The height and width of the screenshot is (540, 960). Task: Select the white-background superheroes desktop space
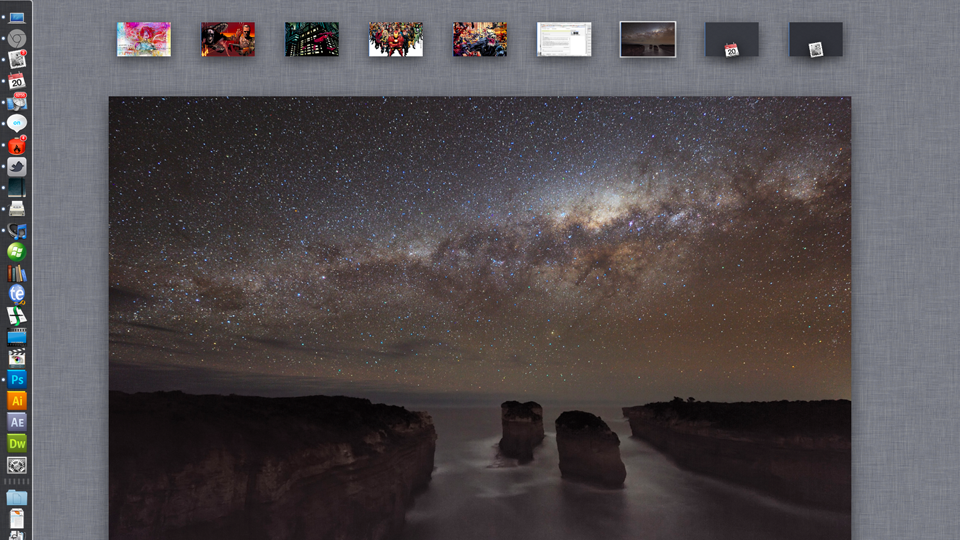pos(396,39)
